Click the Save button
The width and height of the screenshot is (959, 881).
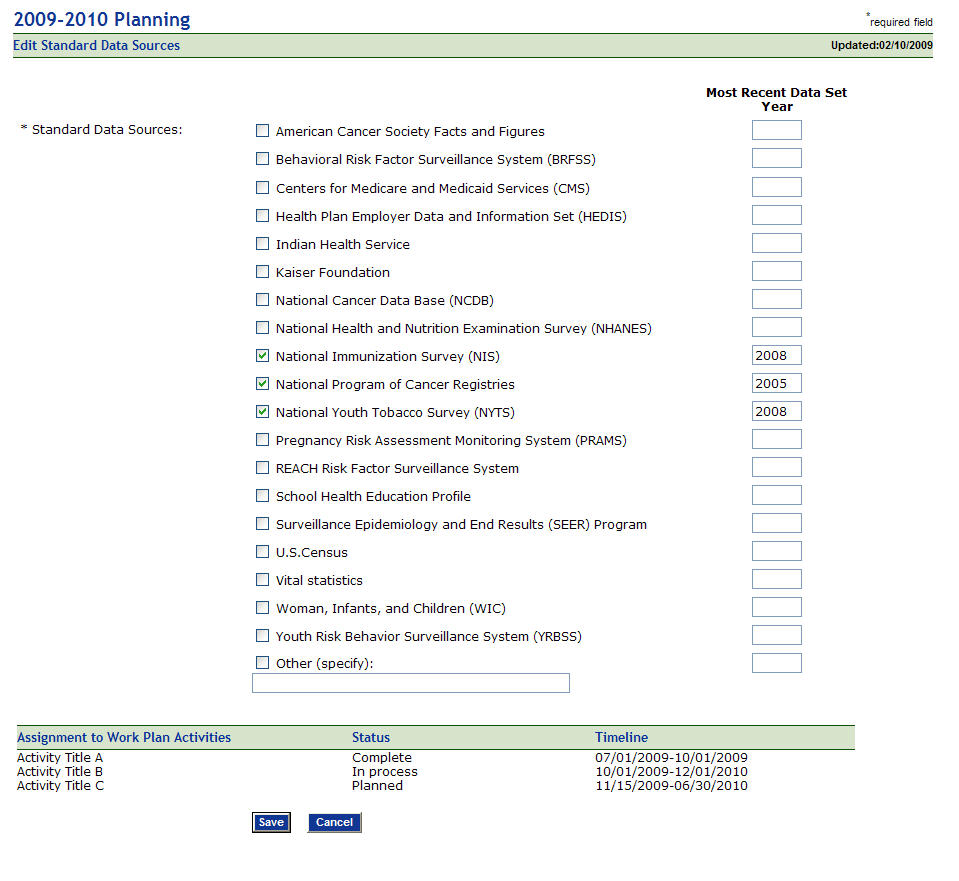271,822
